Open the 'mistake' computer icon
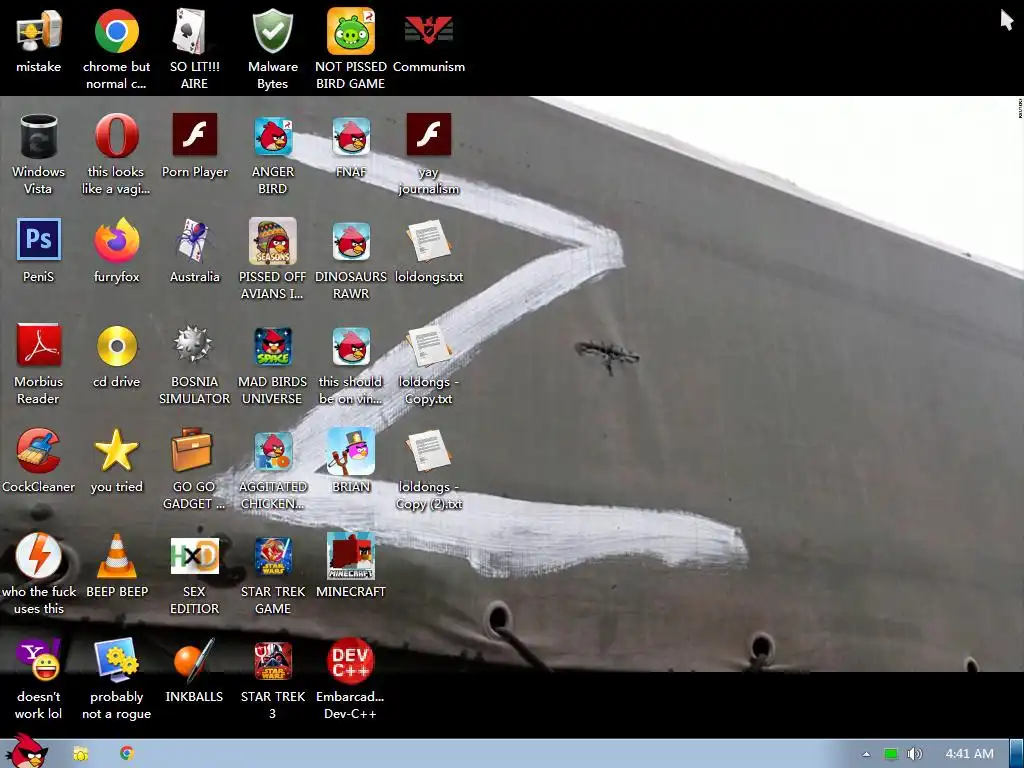This screenshot has width=1024, height=768. tap(39, 32)
